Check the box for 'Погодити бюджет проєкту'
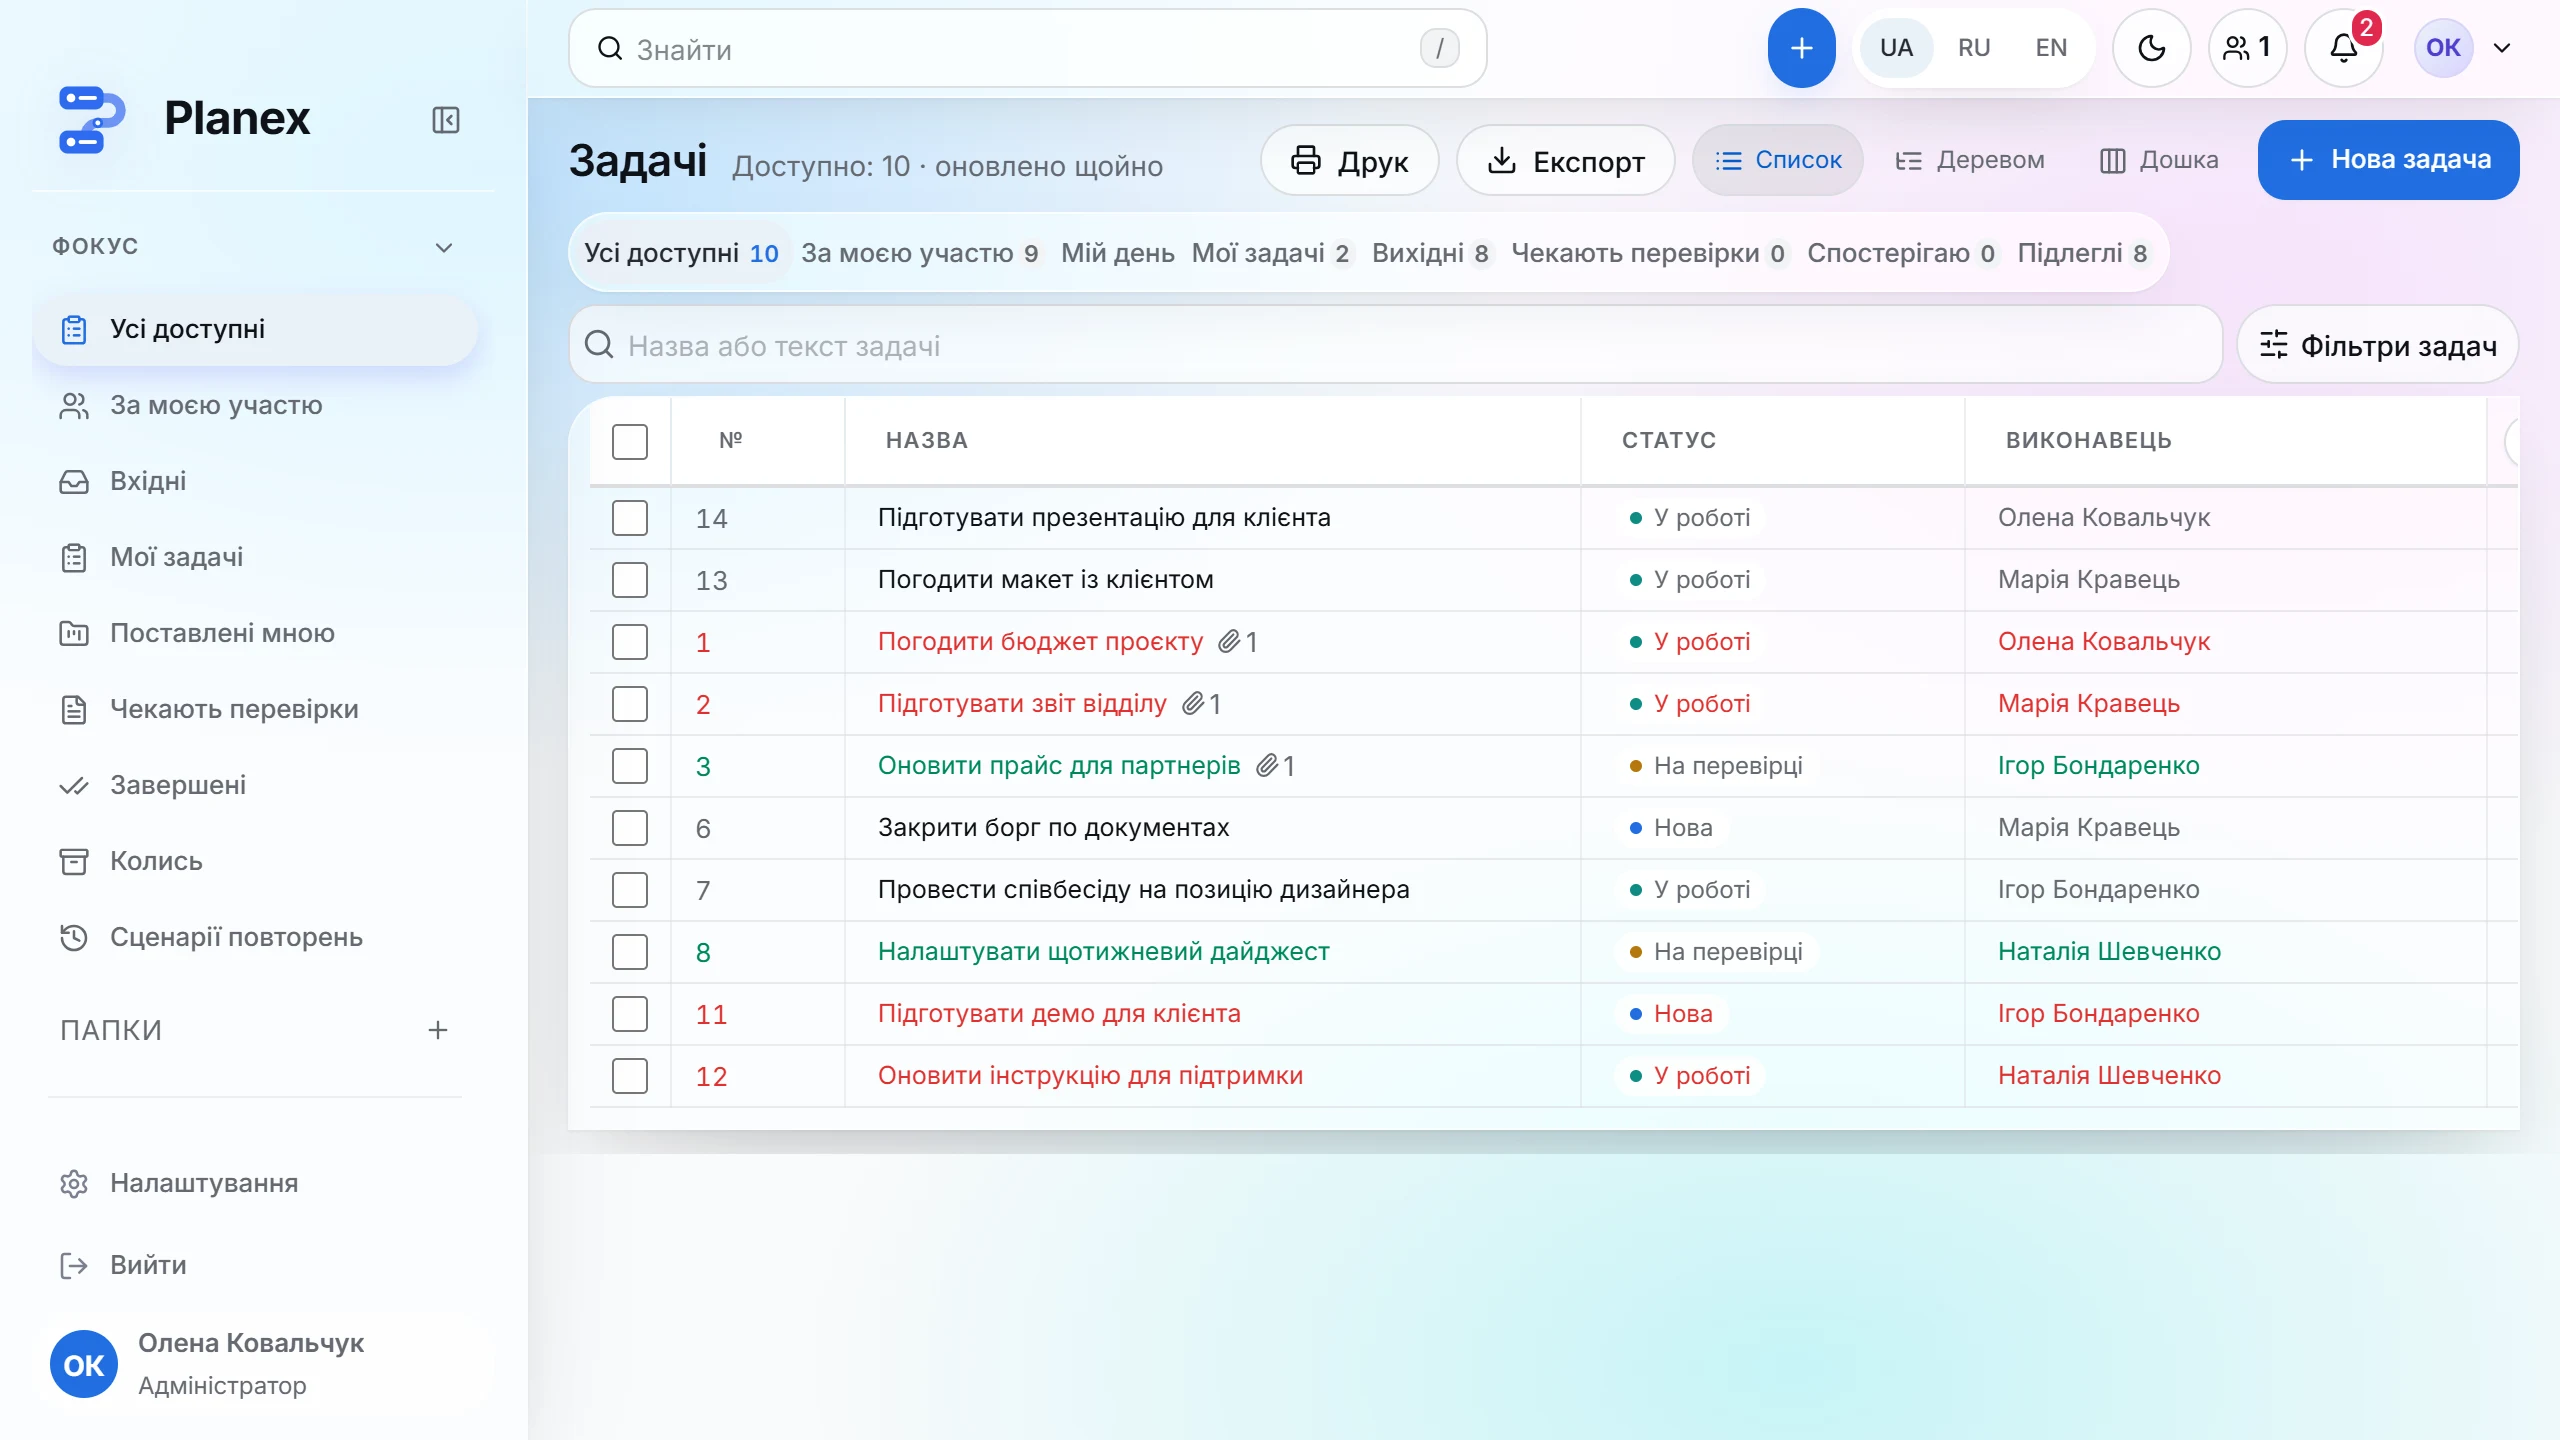The width and height of the screenshot is (2560, 1440). click(630, 642)
